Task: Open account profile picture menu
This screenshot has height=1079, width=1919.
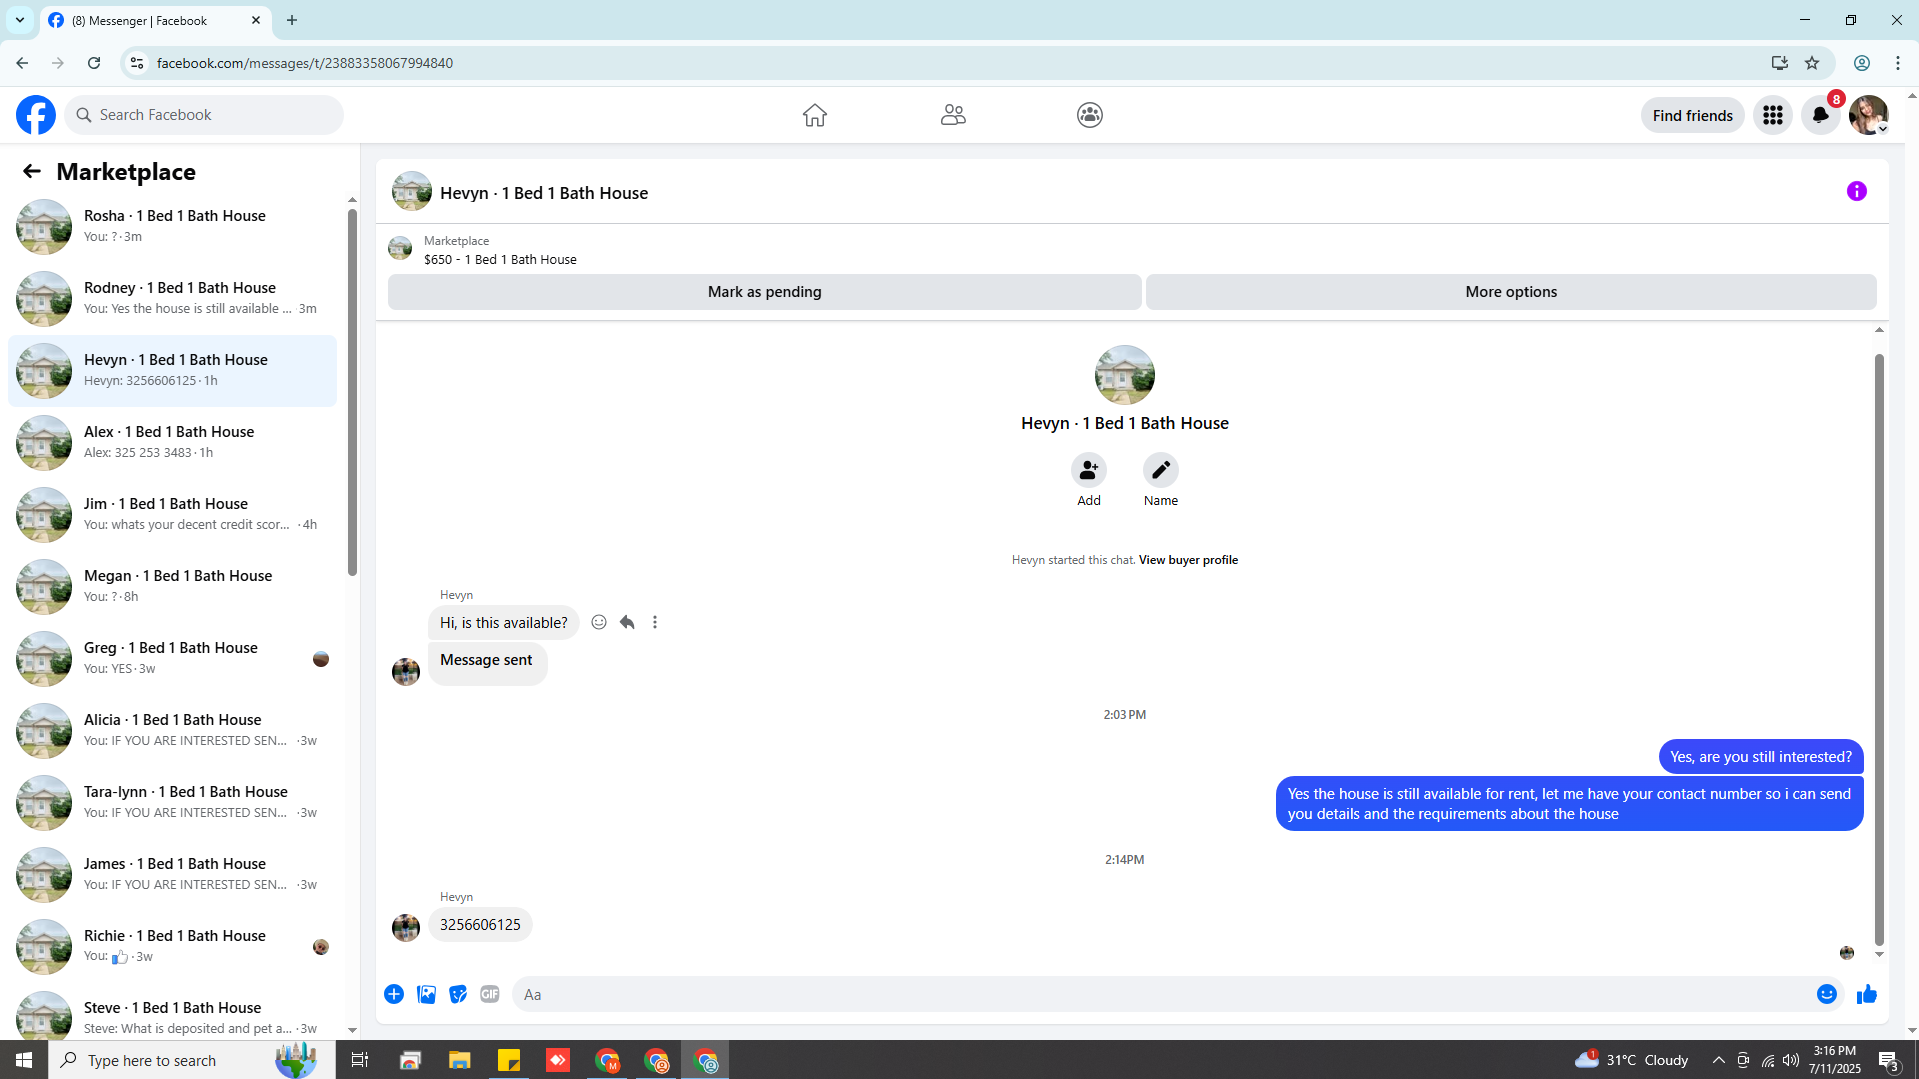Action: [1869, 115]
